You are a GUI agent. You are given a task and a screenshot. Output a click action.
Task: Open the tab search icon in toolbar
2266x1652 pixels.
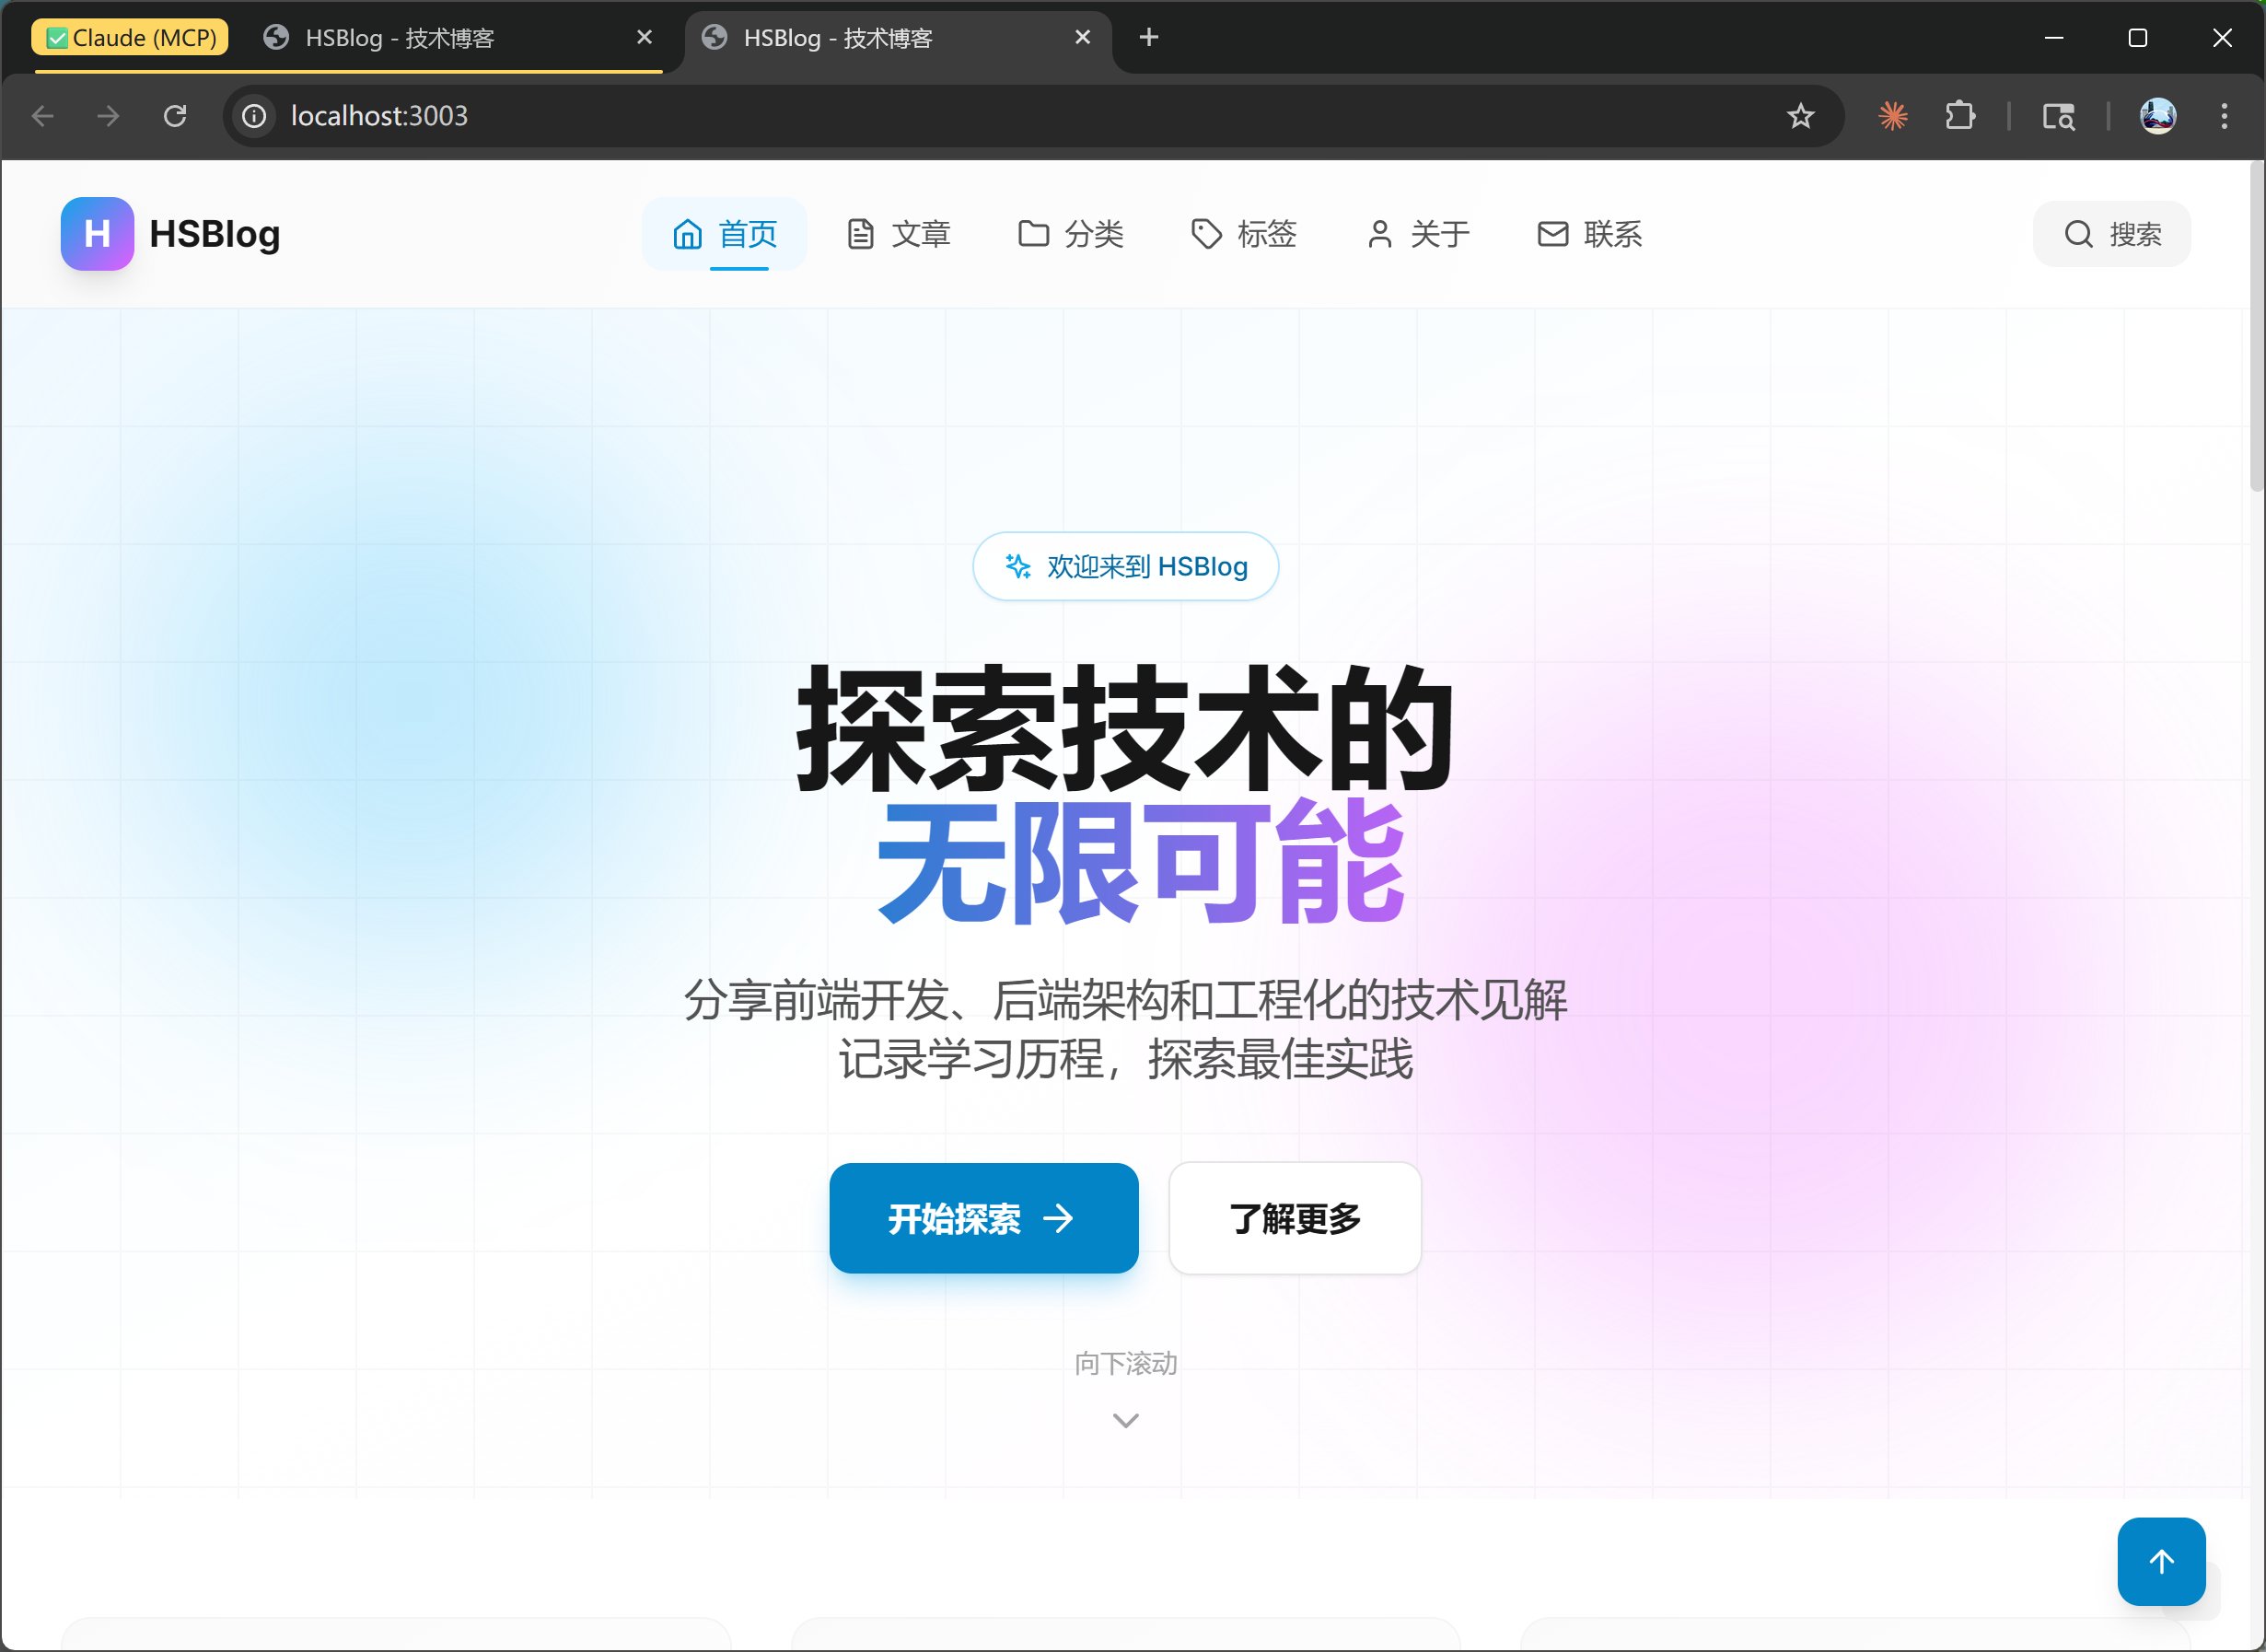coord(2058,116)
